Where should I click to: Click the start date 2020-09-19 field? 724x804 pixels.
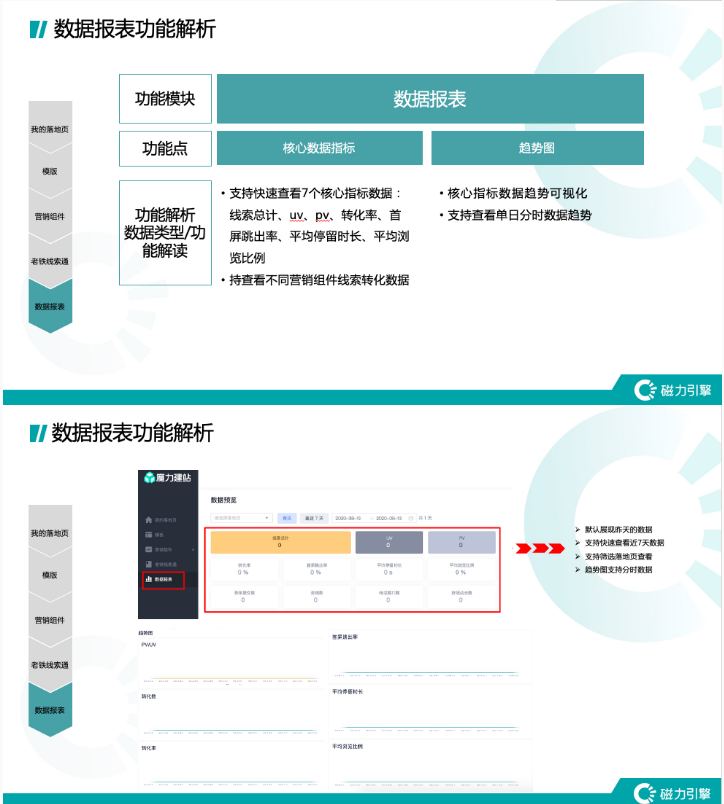(348, 518)
